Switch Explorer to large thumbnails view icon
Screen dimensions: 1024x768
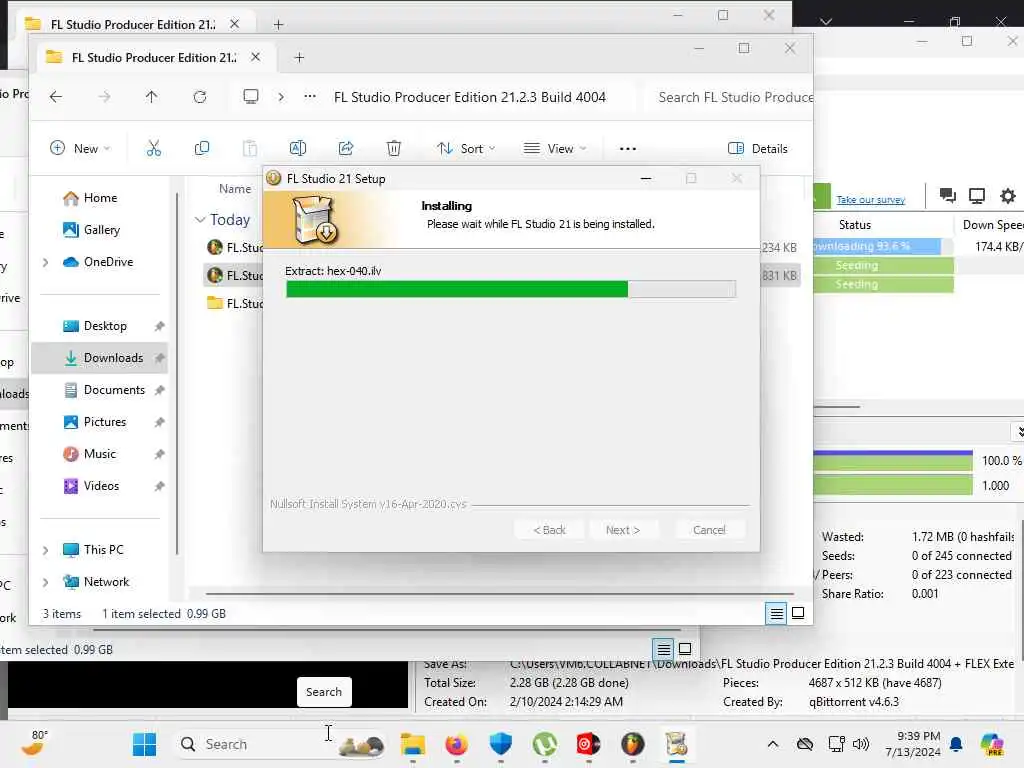click(798, 613)
